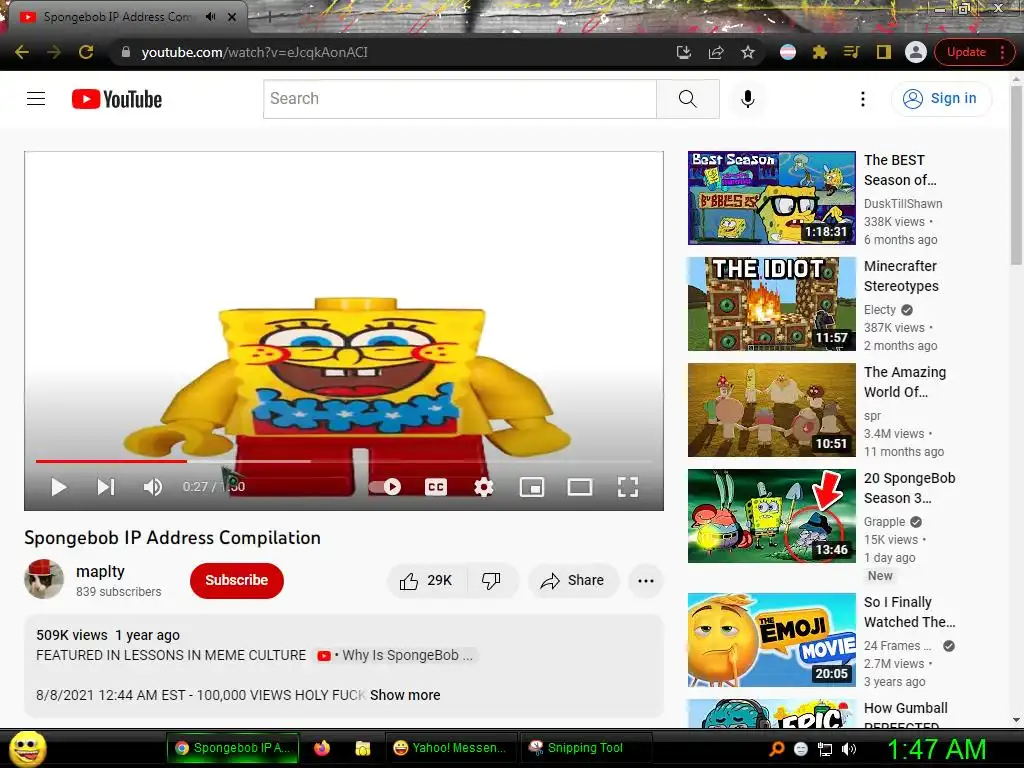
Task: Switch to Spongebob IP Chrome taskbar item
Action: (233, 748)
